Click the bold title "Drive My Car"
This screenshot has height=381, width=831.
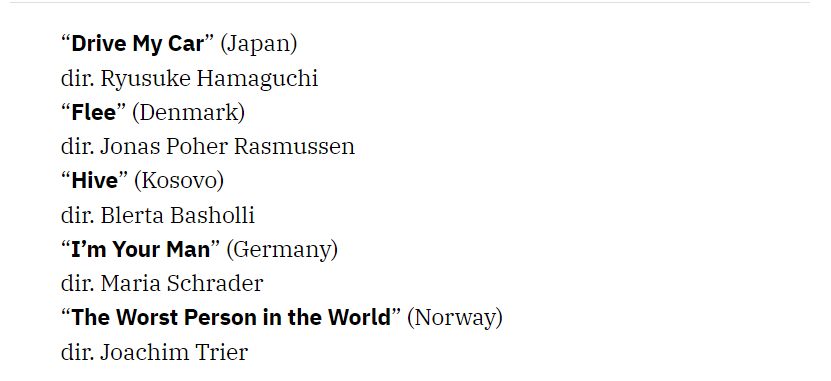(x=137, y=43)
